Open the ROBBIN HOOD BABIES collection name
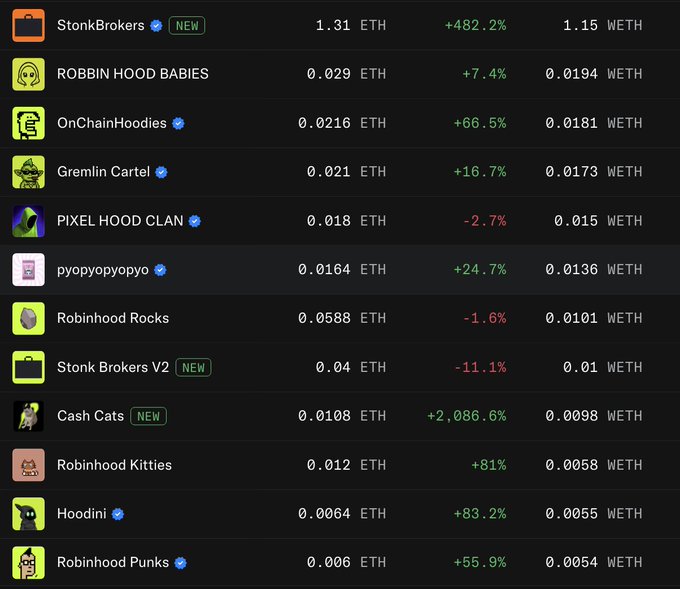This screenshot has height=589, width=680. [x=133, y=74]
